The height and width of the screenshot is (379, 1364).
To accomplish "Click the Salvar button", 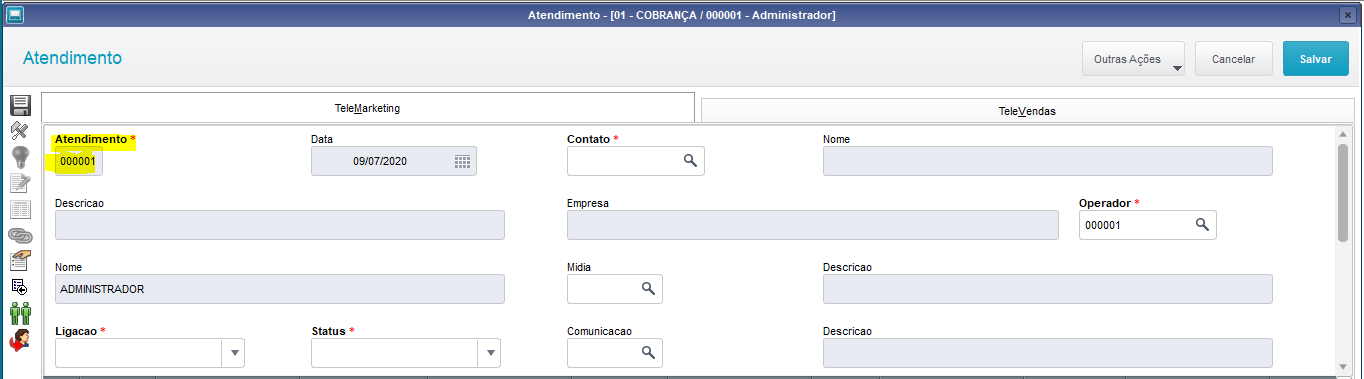I will click(1315, 59).
